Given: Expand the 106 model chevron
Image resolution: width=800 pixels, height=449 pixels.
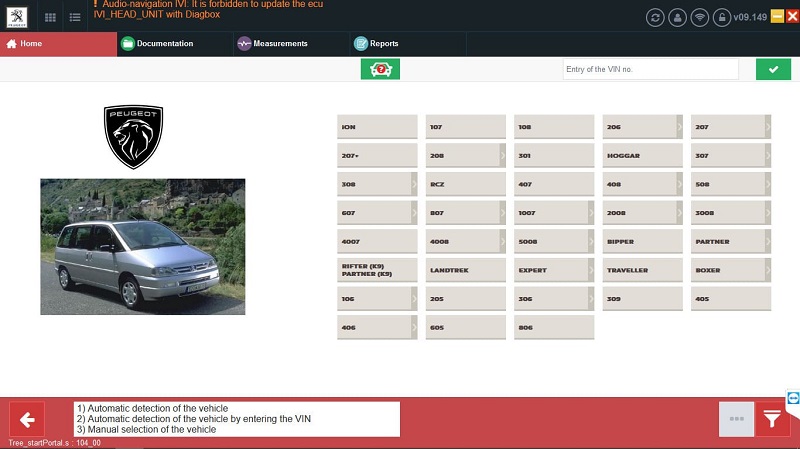Looking at the screenshot, I should pos(414,298).
